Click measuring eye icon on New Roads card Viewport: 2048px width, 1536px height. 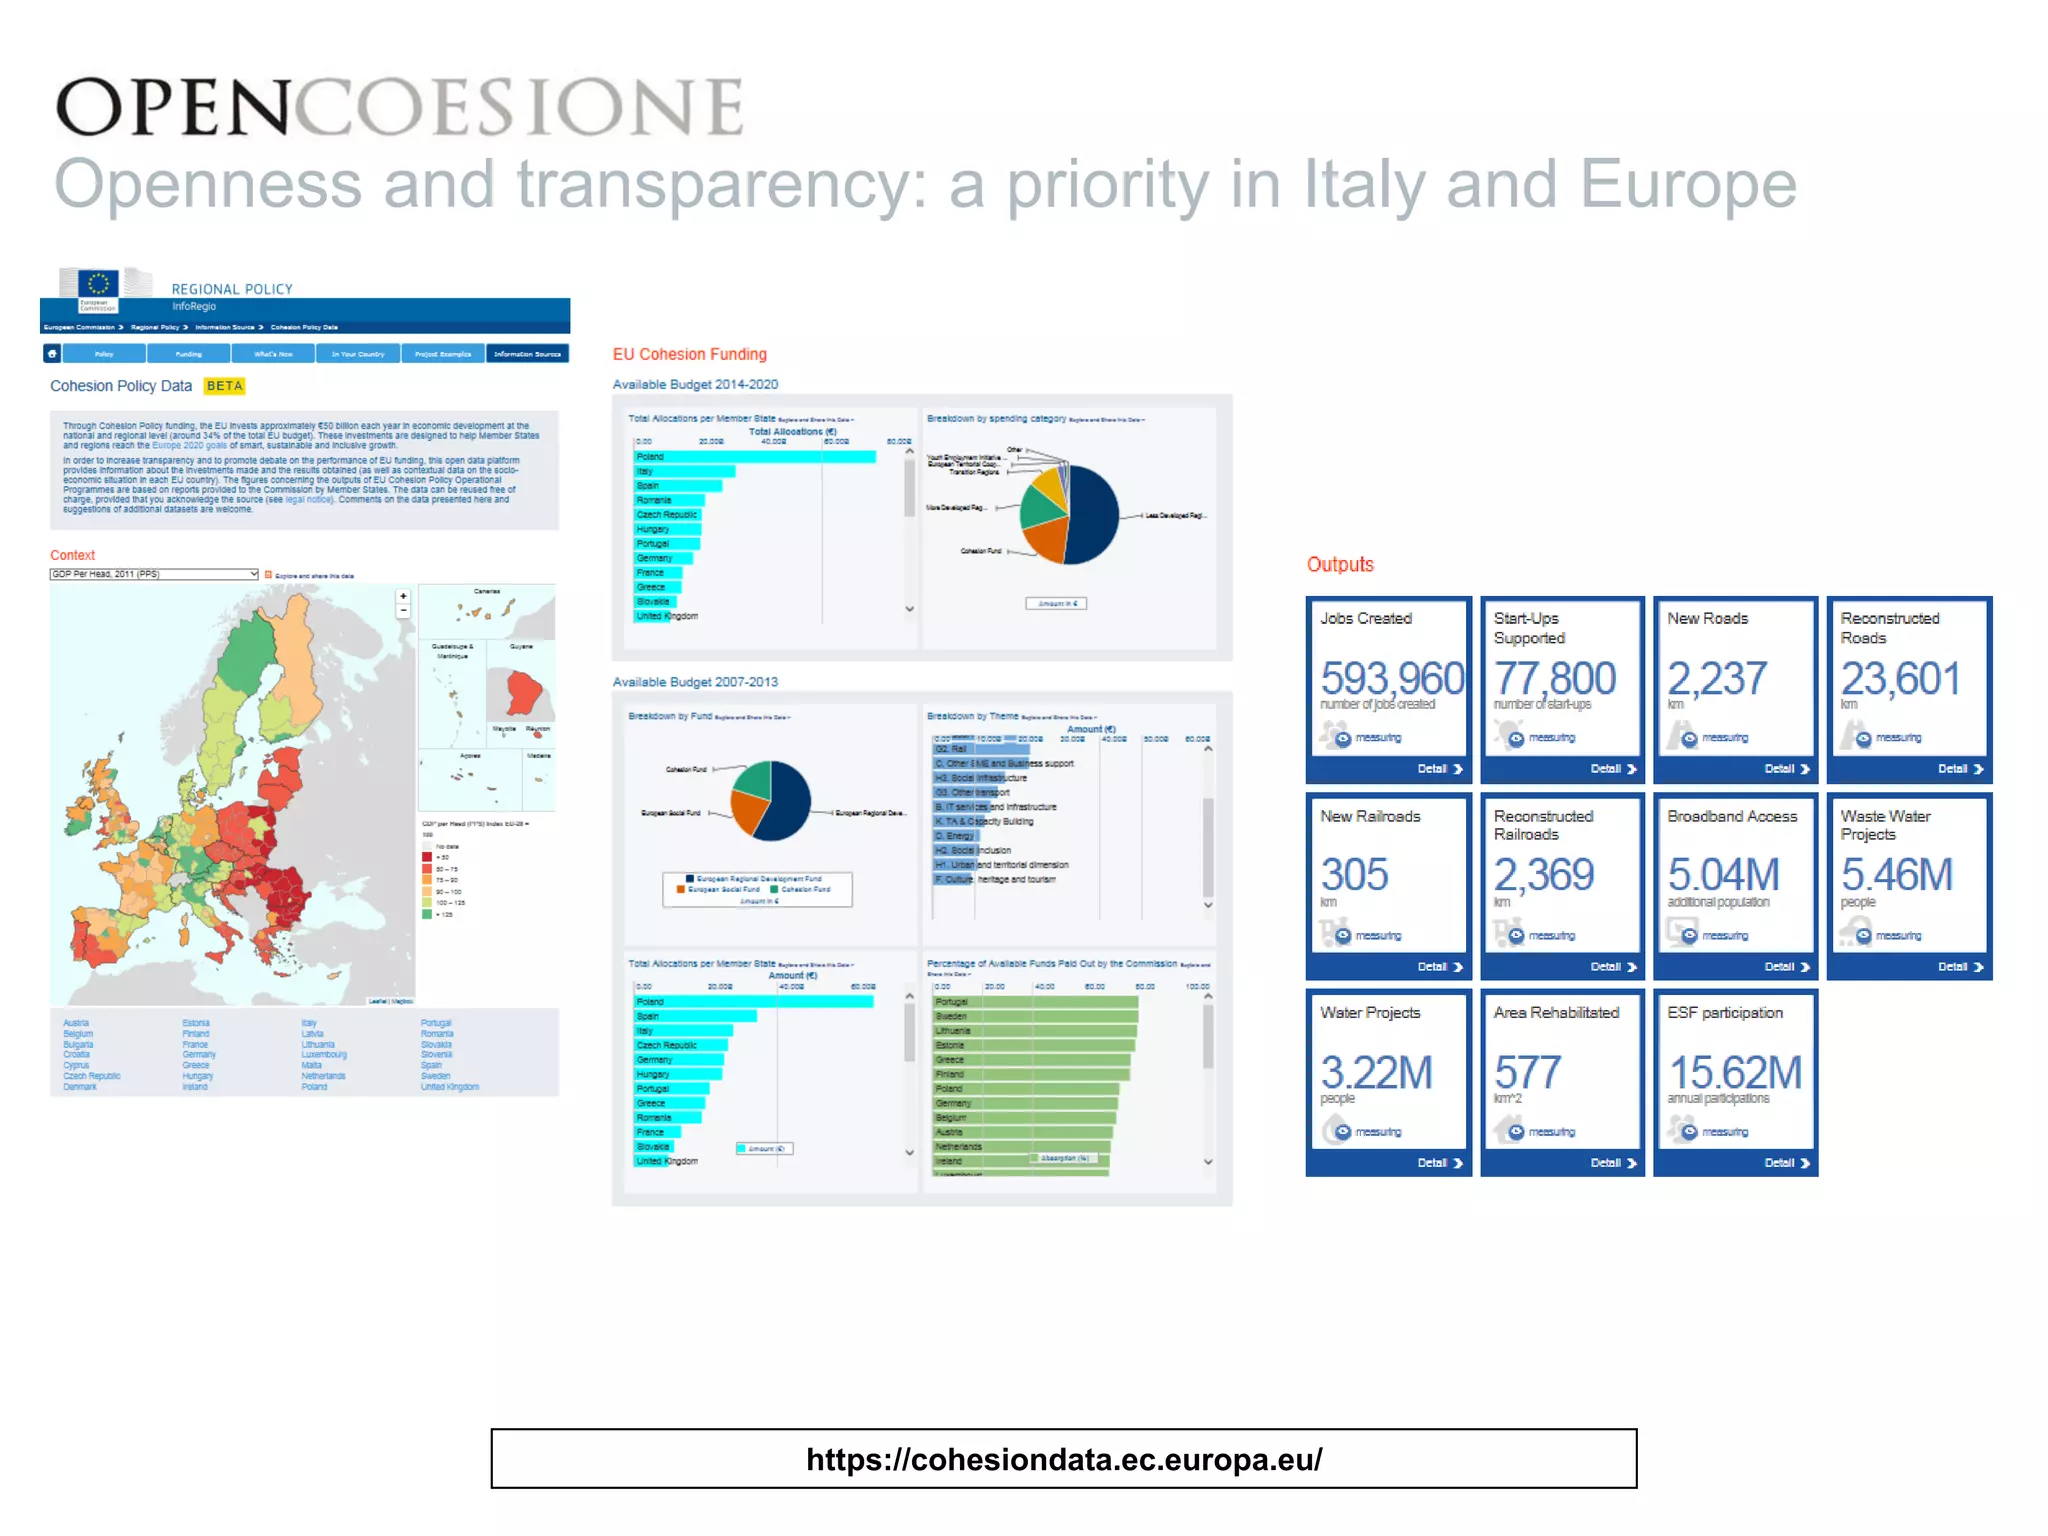tap(1689, 739)
